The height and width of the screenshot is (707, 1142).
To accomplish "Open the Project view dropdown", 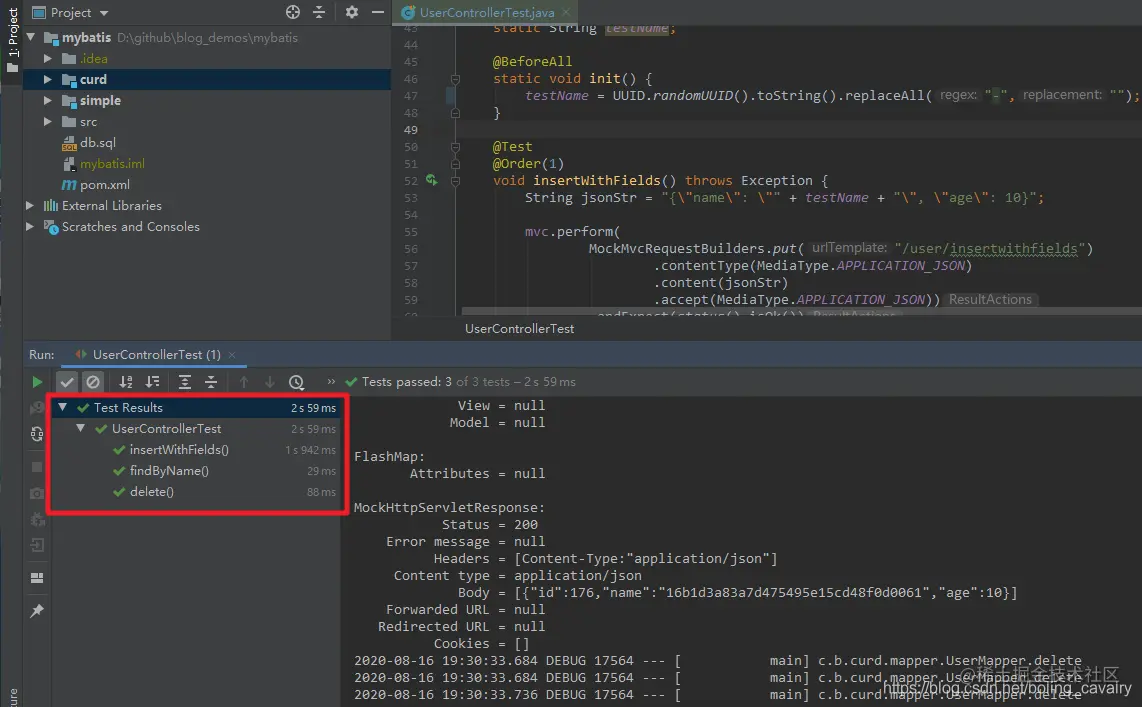I will [71, 12].
